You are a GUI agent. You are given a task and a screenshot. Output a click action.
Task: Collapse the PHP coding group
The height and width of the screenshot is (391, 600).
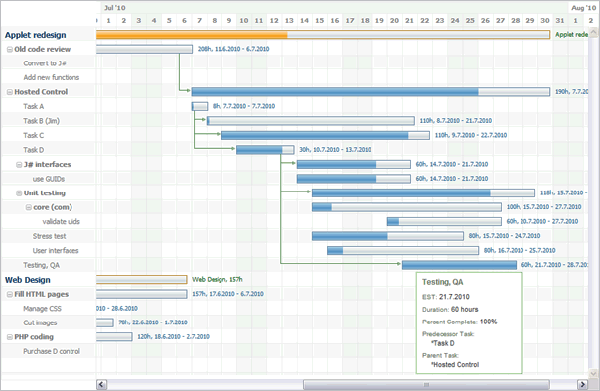10,337
